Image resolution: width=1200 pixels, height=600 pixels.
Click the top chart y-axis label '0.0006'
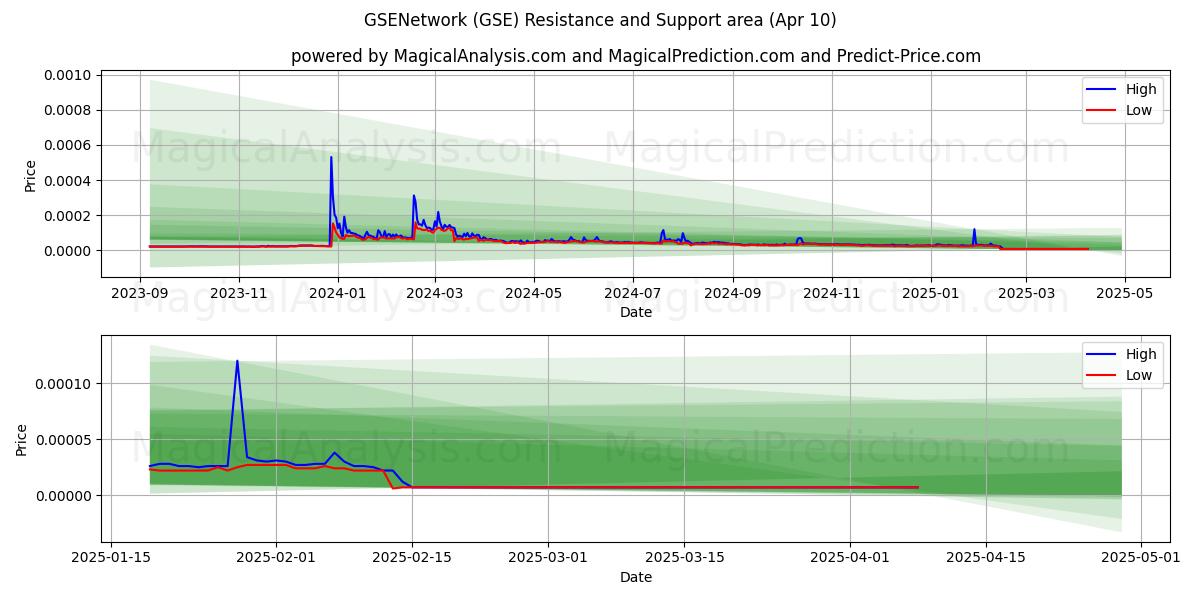(x=69, y=146)
